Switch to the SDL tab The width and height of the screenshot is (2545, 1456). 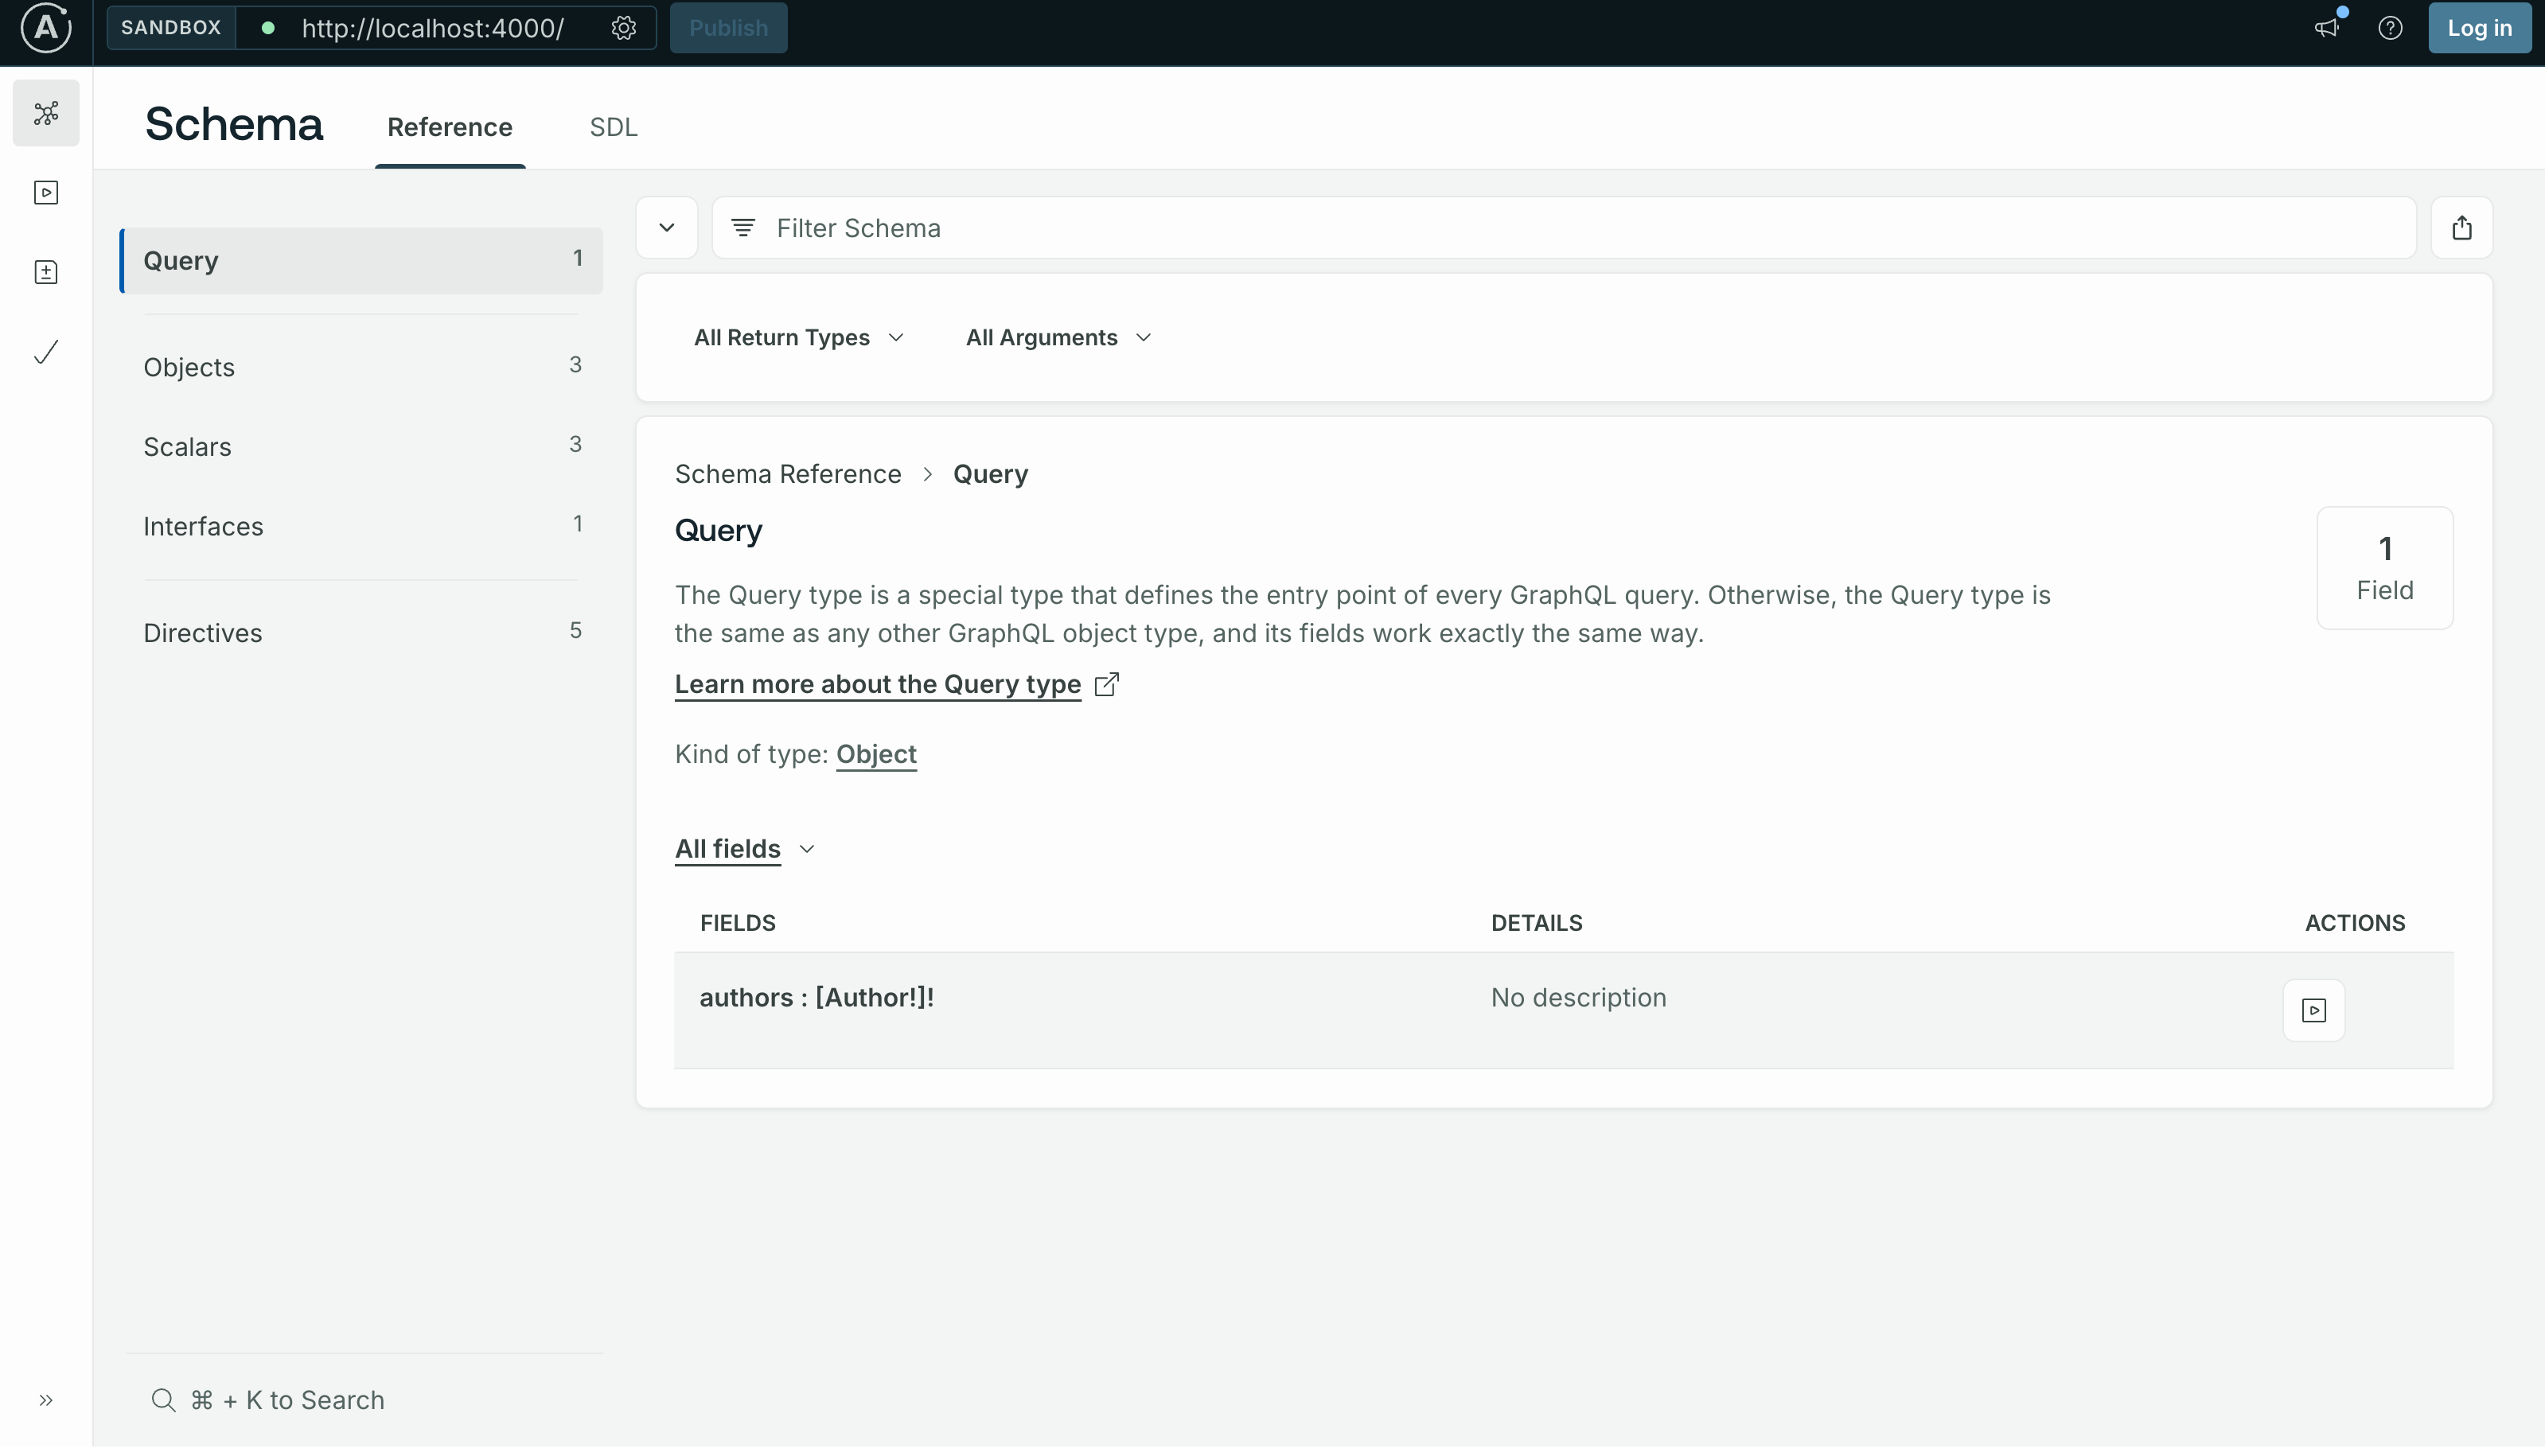(x=613, y=127)
